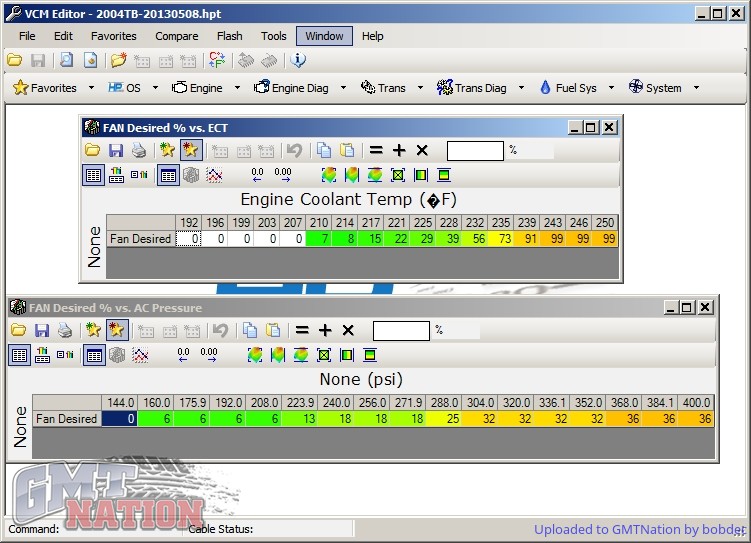Screen dimensions: 751x543
Task: Click the System toolbar button
Action: tap(655, 88)
